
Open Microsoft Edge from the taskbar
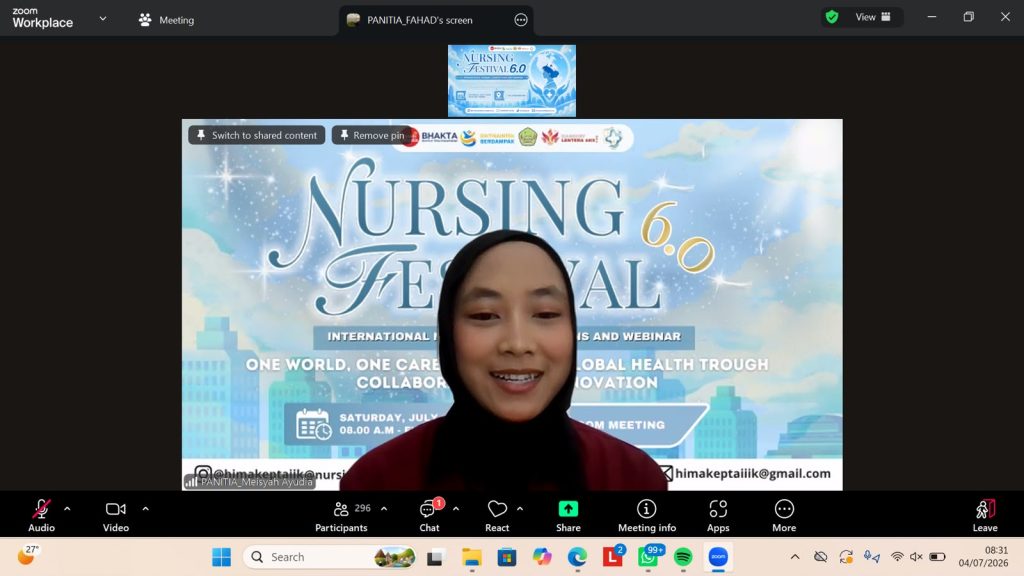click(x=577, y=557)
